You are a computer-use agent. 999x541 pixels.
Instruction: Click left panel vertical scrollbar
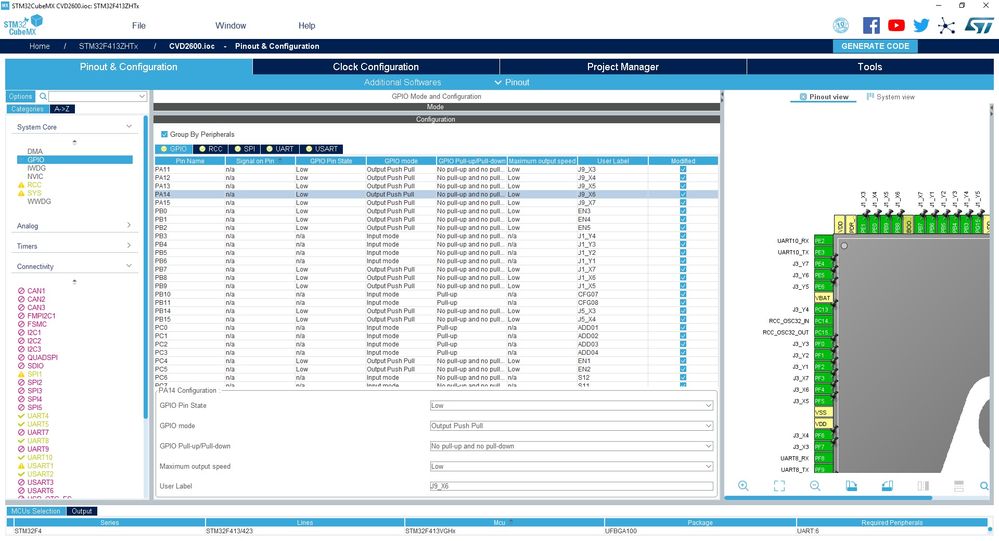point(145,268)
